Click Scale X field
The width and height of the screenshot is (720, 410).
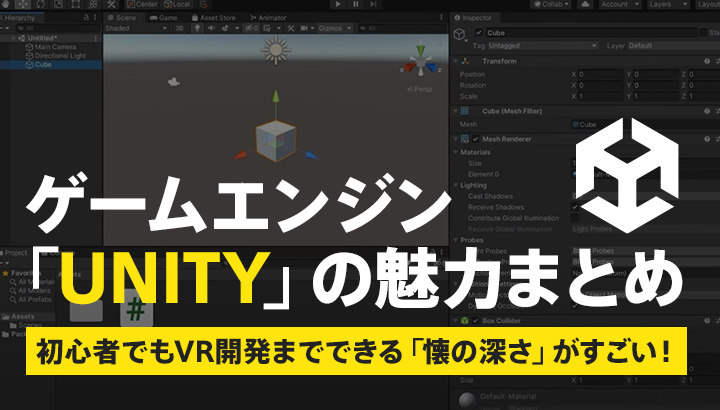[601, 96]
